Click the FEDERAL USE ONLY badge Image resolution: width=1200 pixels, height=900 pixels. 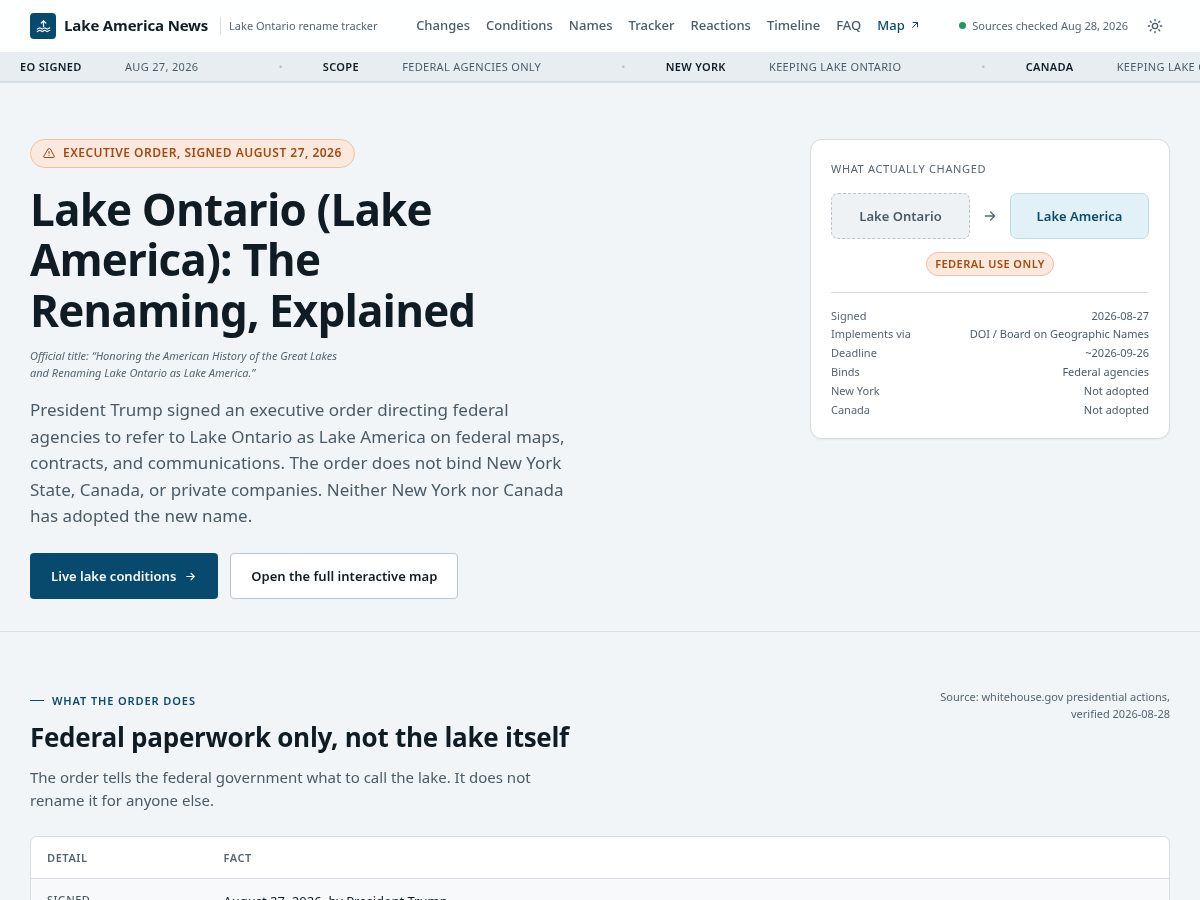pos(990,264)
